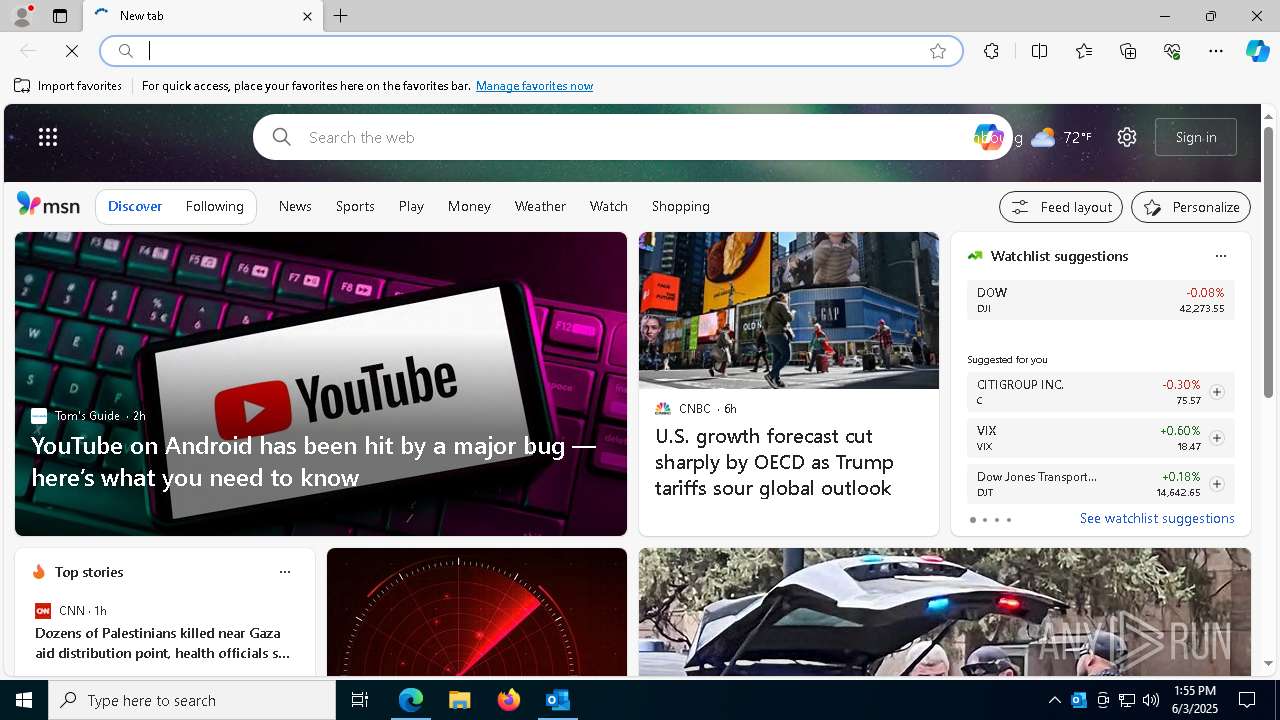Open the Copilot sidebar icon
This screenshot has height=720, width=1280.
click(x=1257, y=51)
